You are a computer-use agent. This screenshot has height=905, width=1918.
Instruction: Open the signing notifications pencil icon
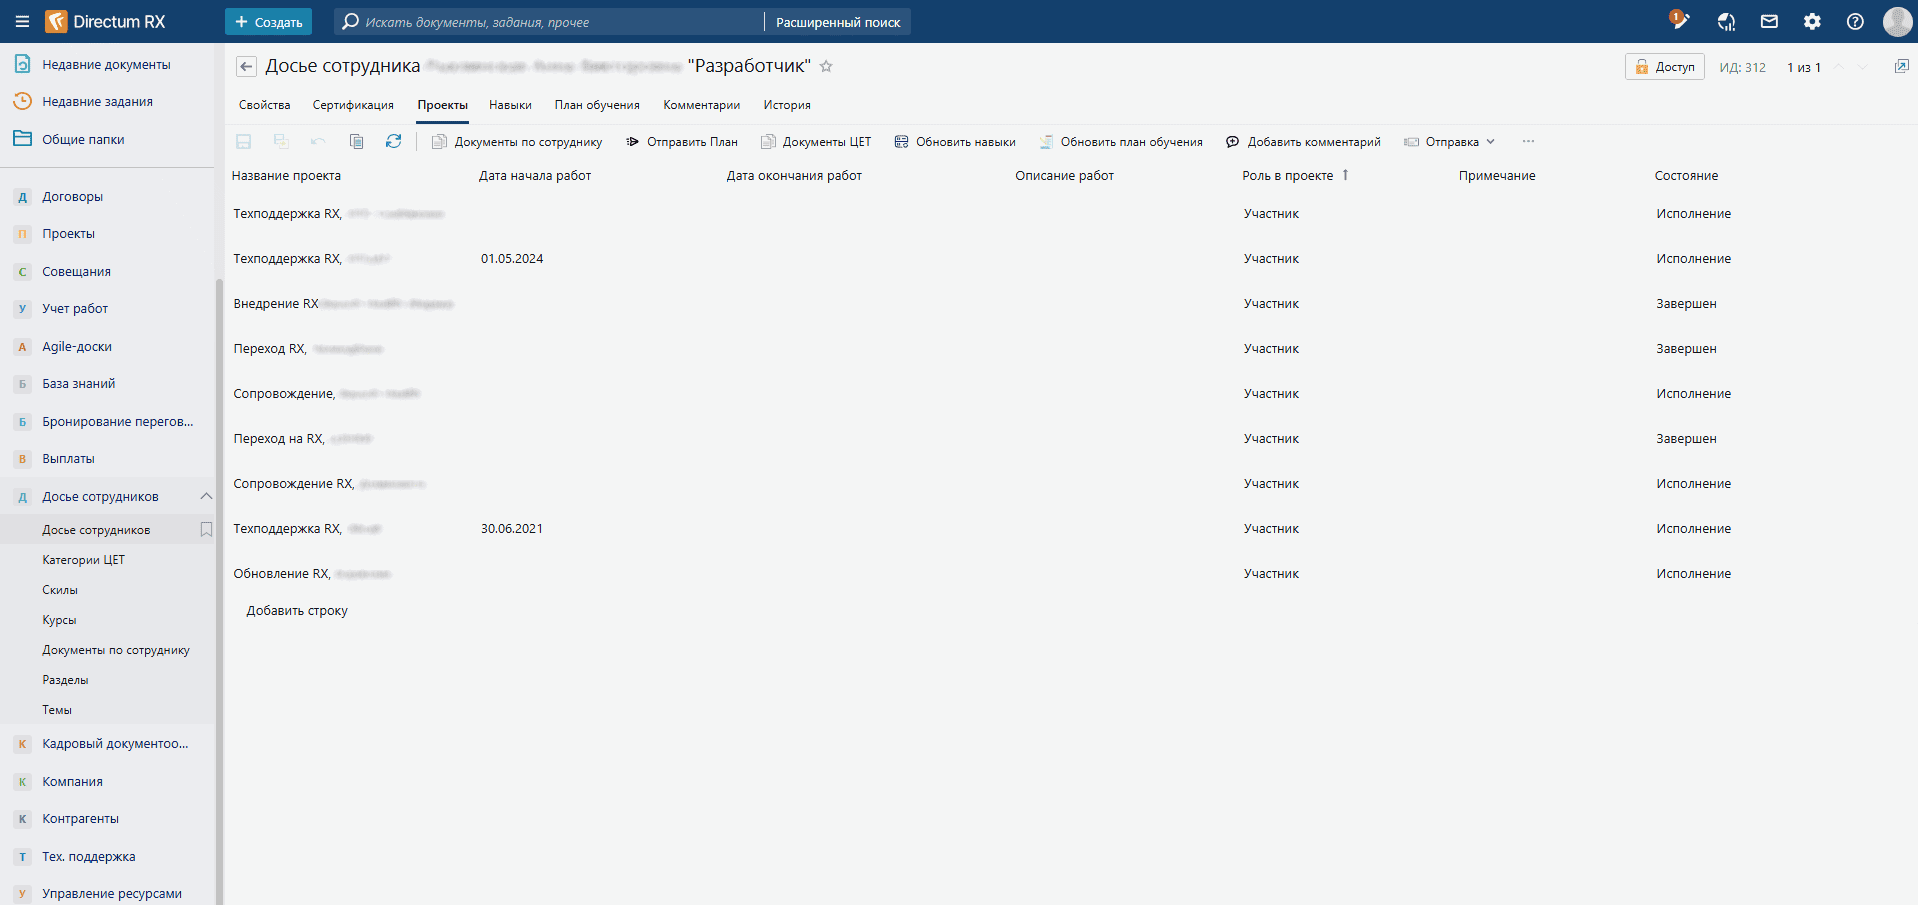pyautogui.click(x=1680, y=21)
